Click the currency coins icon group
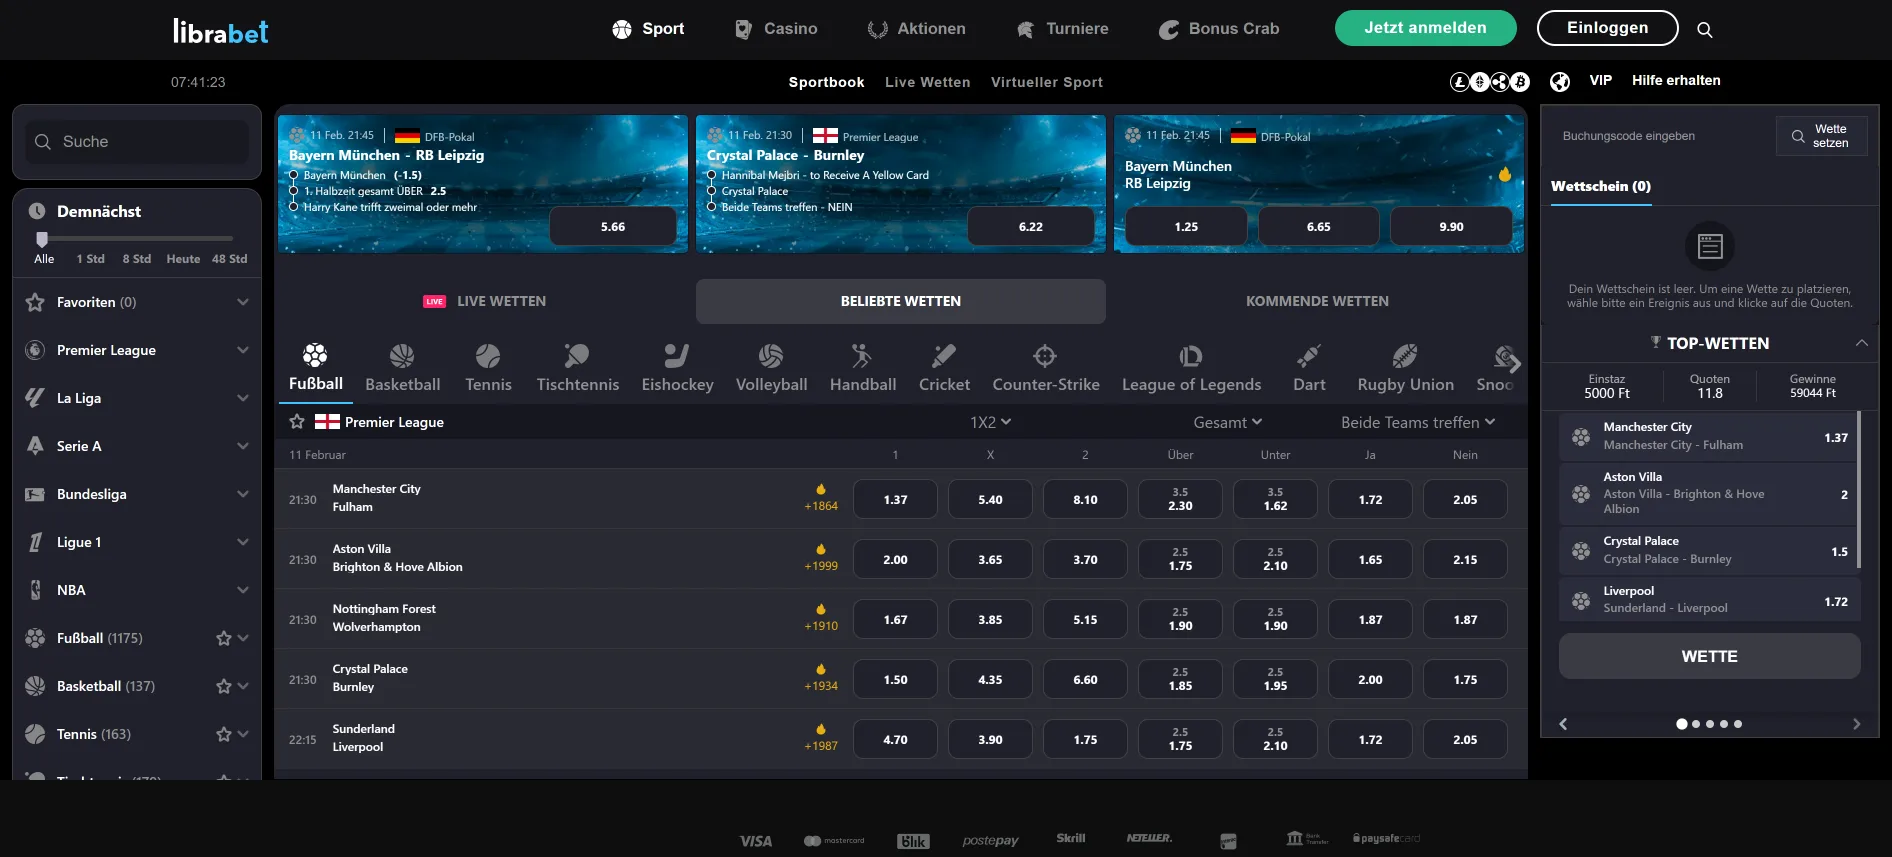Screen dimensions: 1892x857 (x=1490, y=82)
